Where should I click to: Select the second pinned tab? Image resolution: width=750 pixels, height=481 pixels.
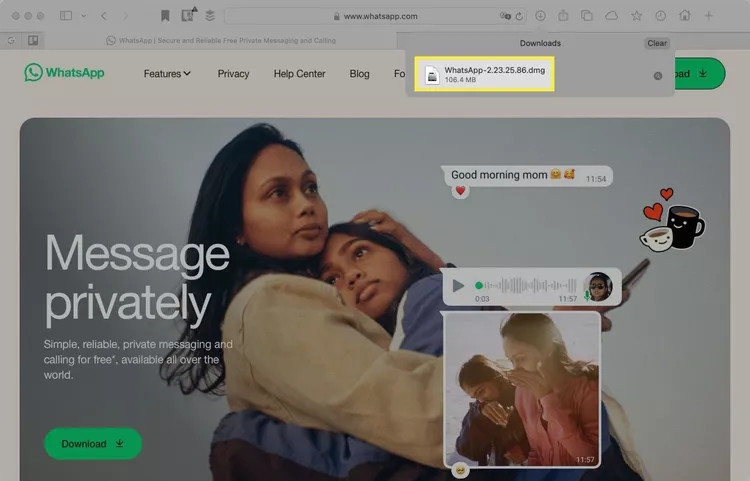(33, 41)
